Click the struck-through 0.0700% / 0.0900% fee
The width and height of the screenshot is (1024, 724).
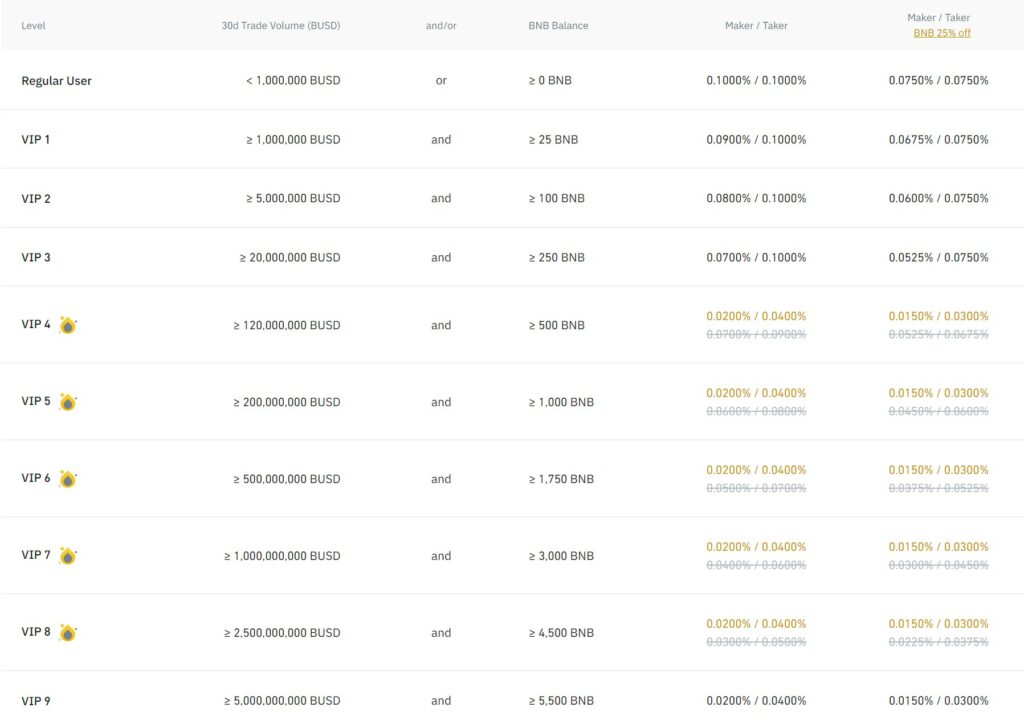(756, 335)
